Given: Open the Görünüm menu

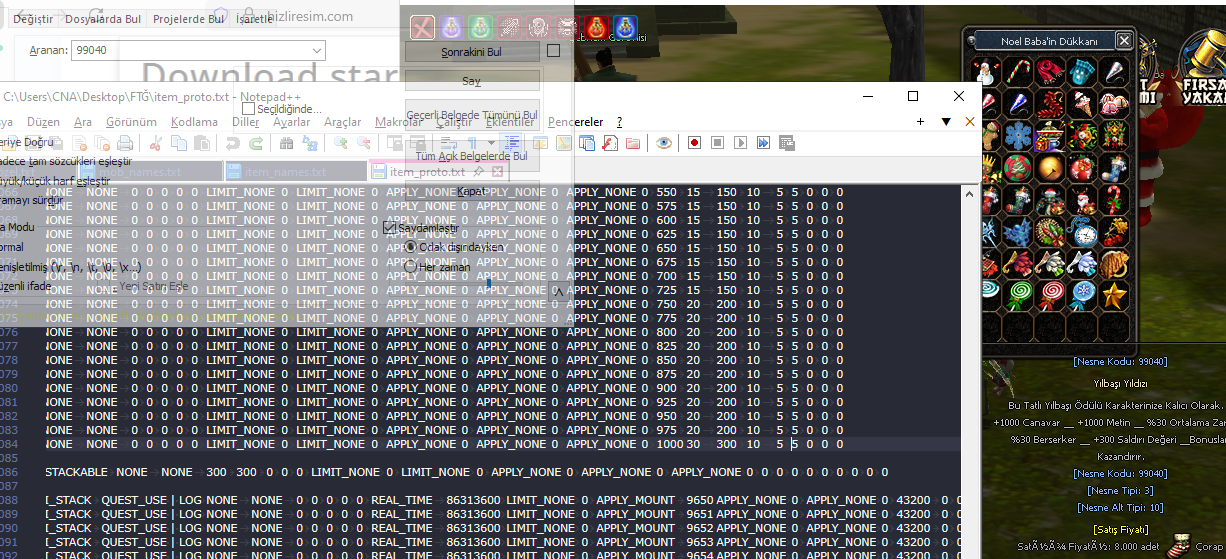Looking at the screenshot, I should tap(131, 122).
